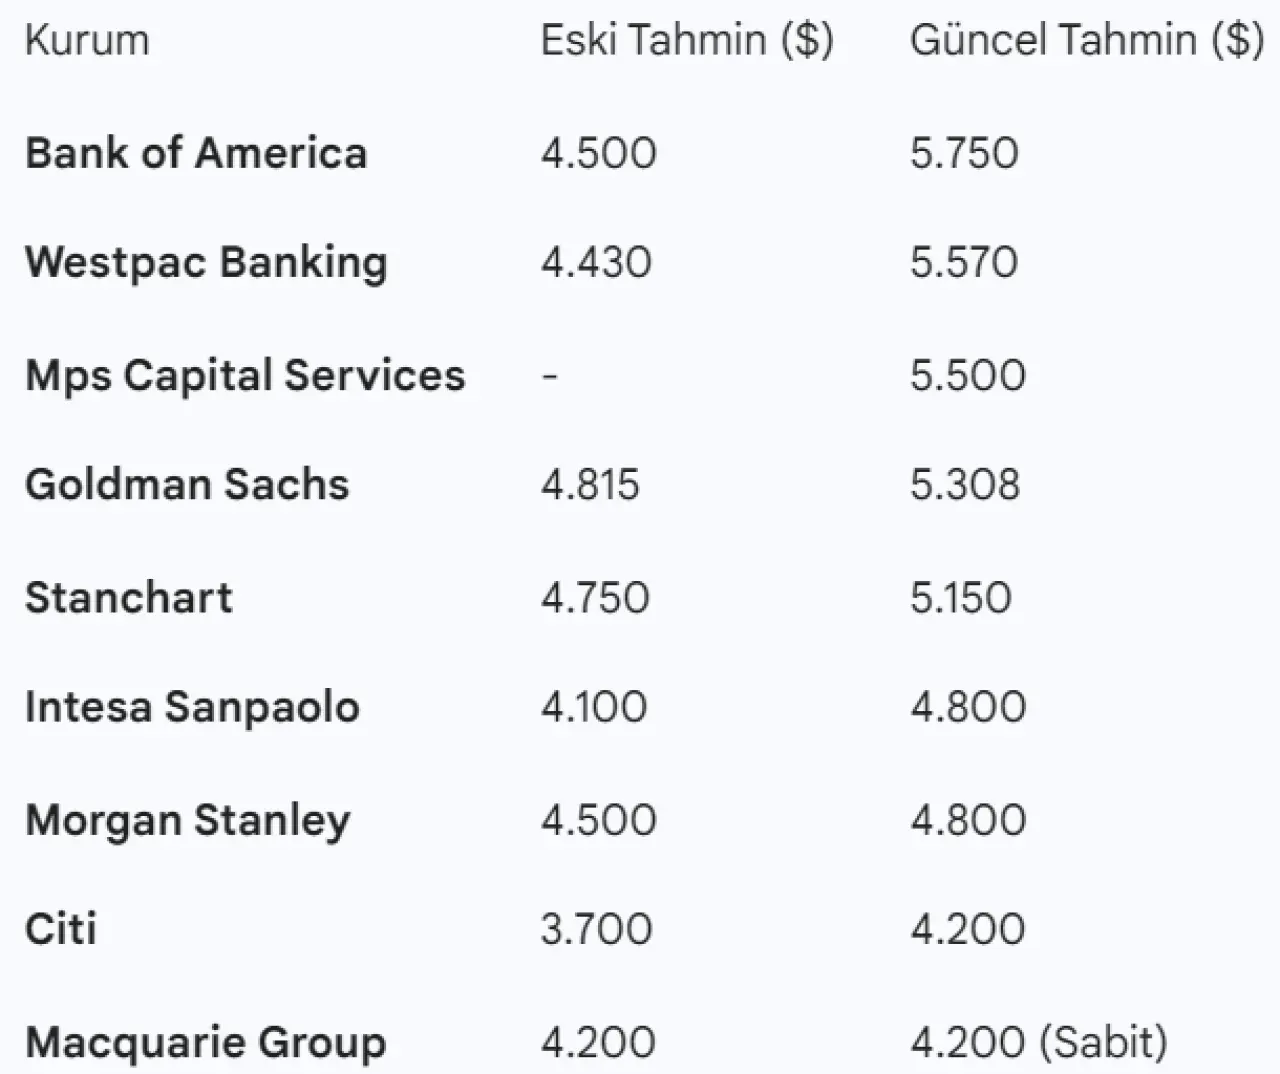Click the dash in Mps Capital's old estimate
The image size is (1280, 1074).
click(549, 376)
